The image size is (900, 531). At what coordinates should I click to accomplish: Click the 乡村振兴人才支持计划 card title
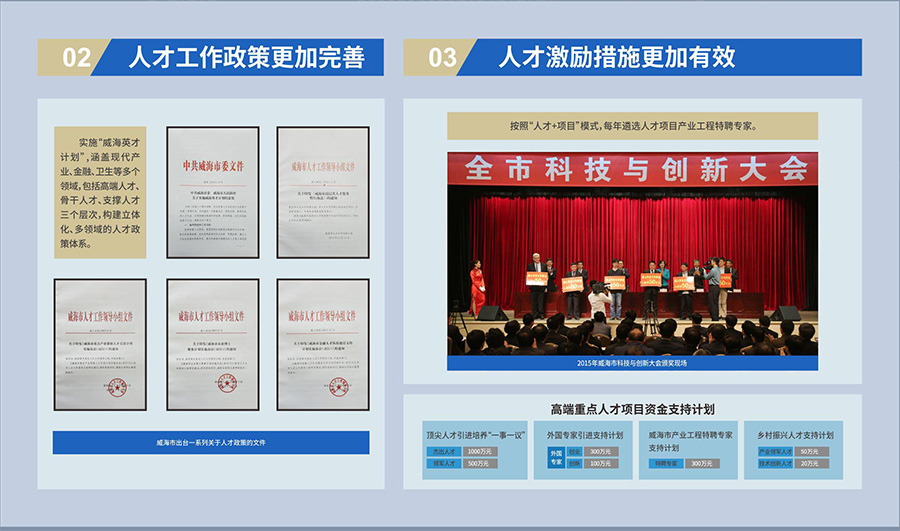pos(796,436)
